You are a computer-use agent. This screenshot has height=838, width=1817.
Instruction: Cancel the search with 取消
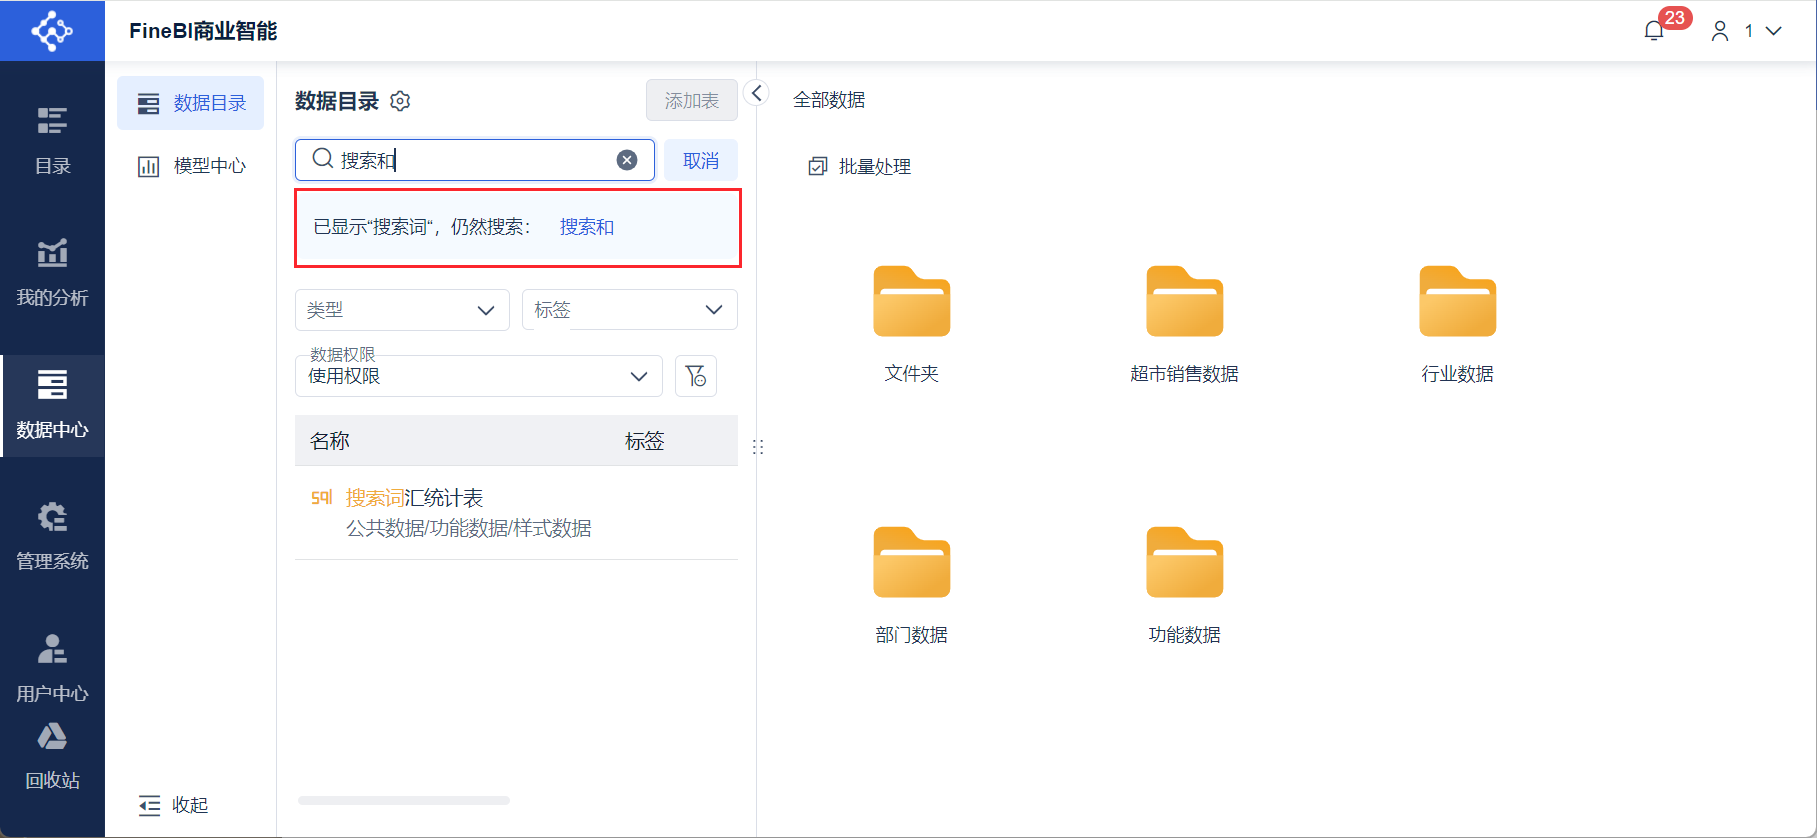701,160
